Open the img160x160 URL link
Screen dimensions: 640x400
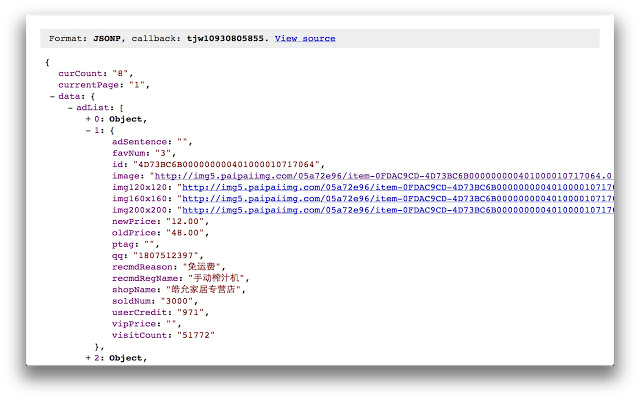pos(398,199)
